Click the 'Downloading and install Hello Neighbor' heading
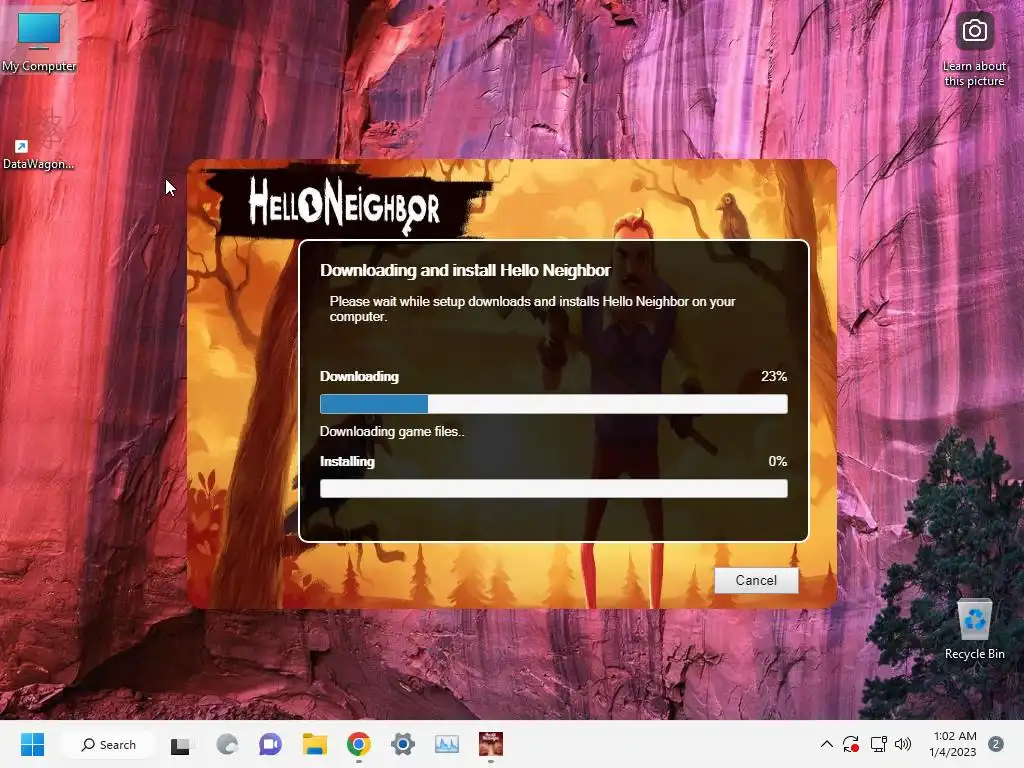This screenshot has height=768, width=1024. [465, 270]
